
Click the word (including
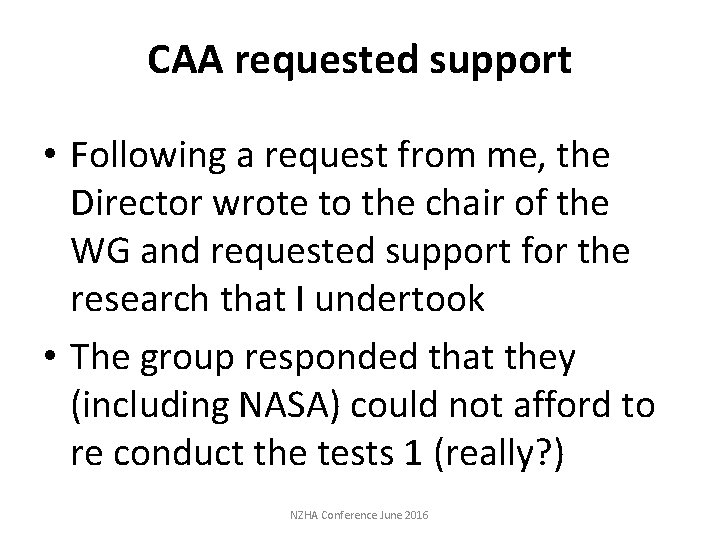coord(150,406)
